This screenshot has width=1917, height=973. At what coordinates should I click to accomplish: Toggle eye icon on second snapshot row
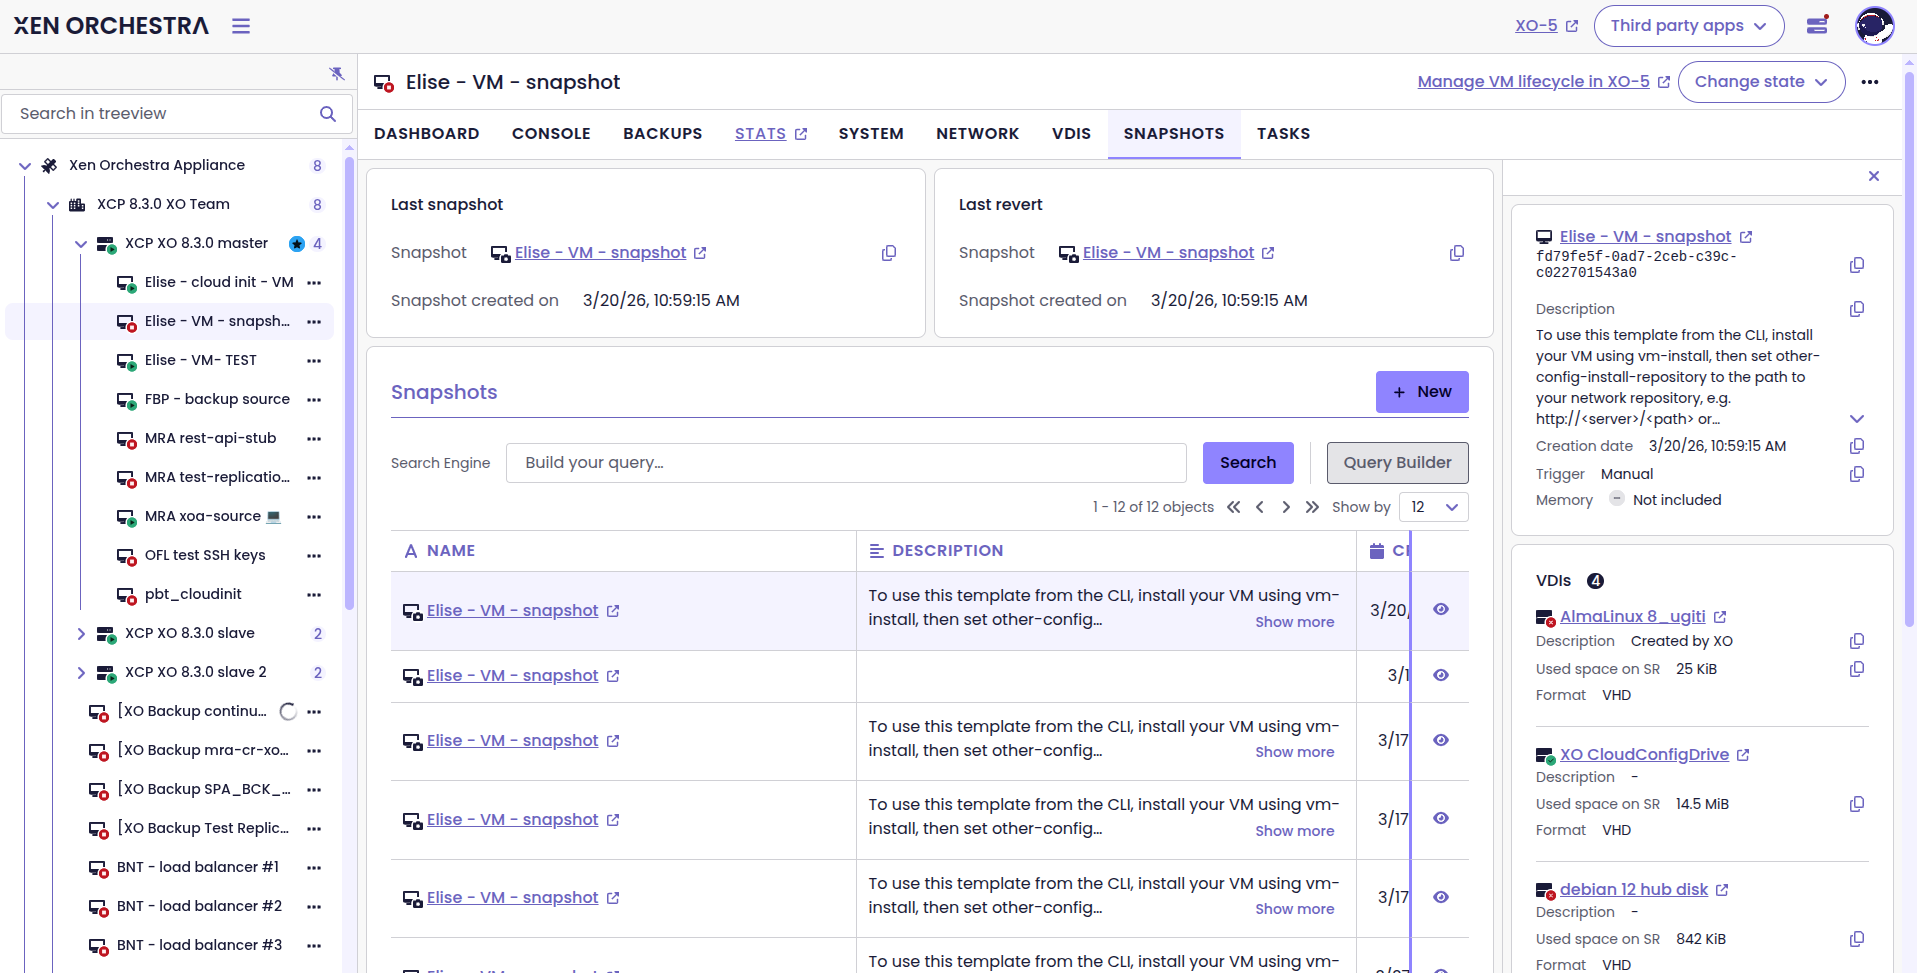pyautogui.click(x=1441, y=675)
